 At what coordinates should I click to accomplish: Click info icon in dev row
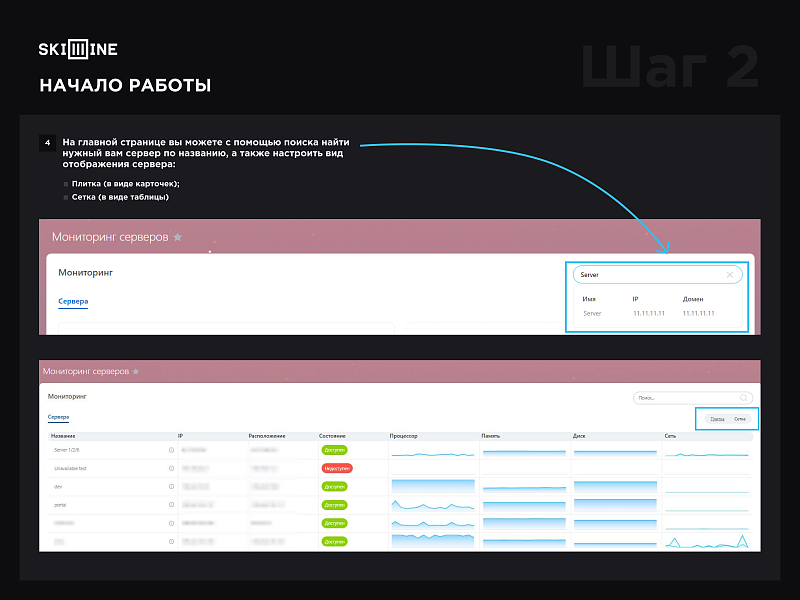click(x=172, y=486)
